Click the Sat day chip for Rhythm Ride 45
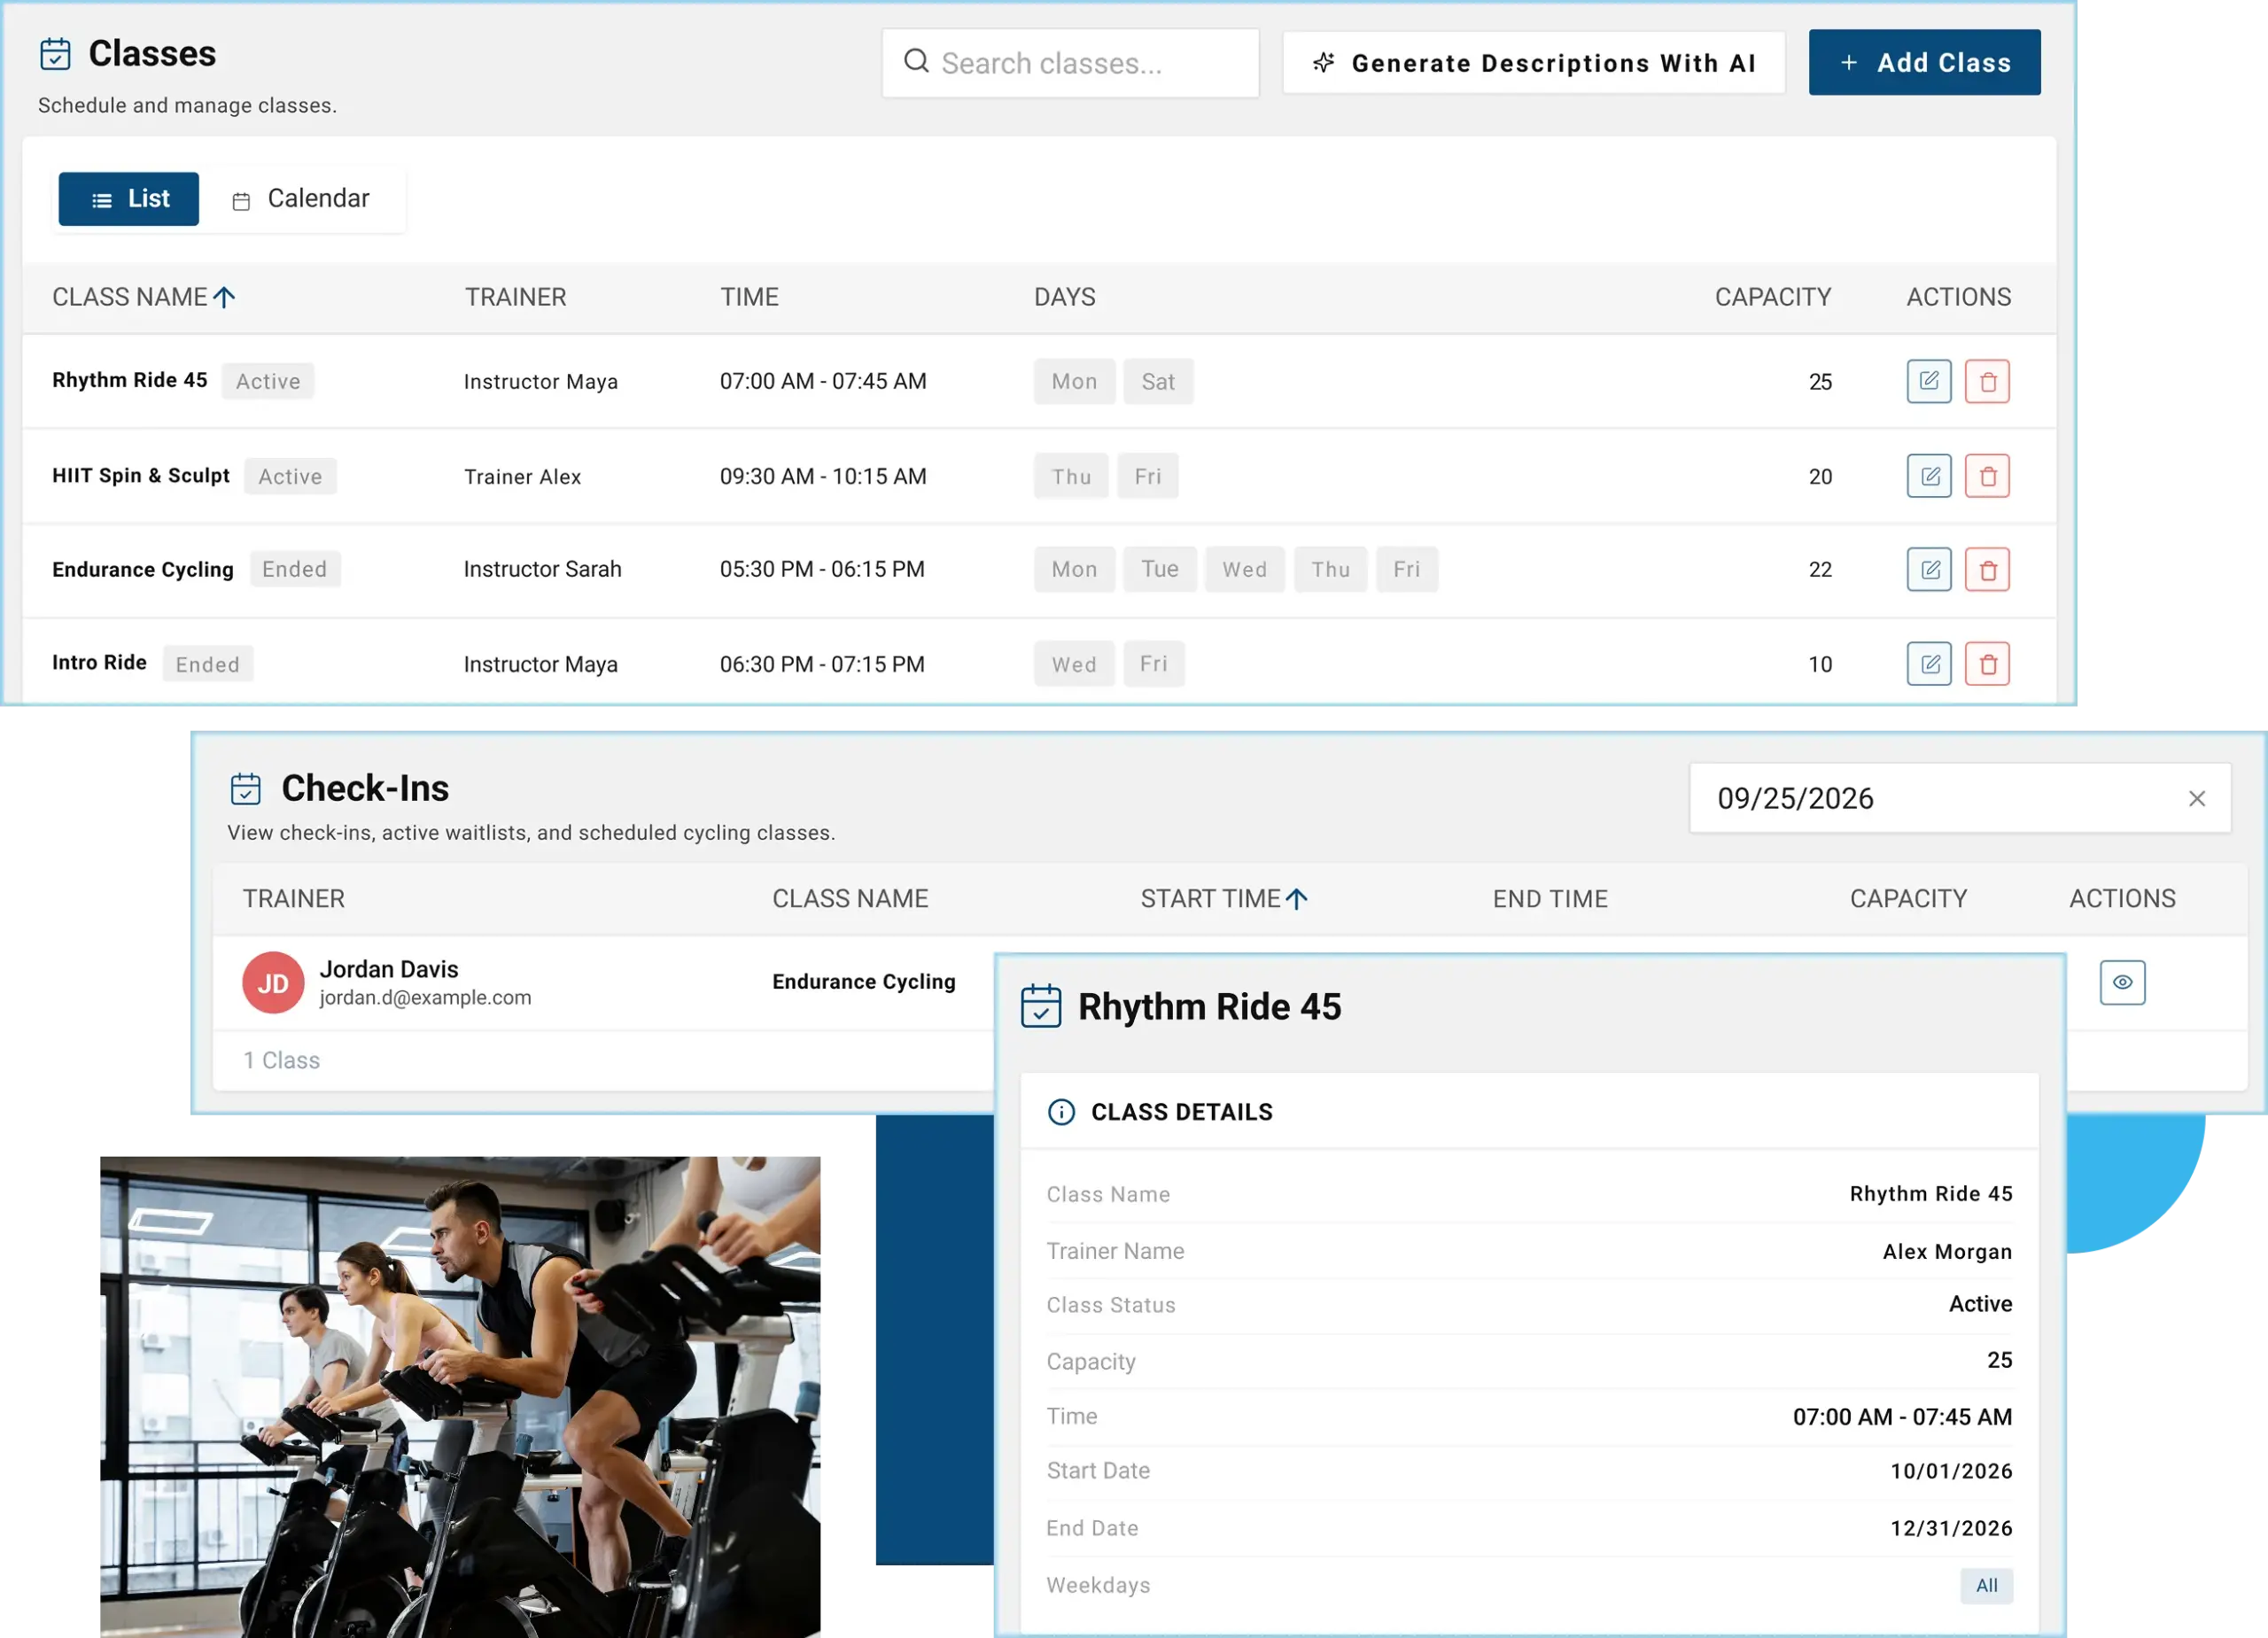This screenshot has width=2268, height=1638. pyautogui.click(x=1157, y=381)
